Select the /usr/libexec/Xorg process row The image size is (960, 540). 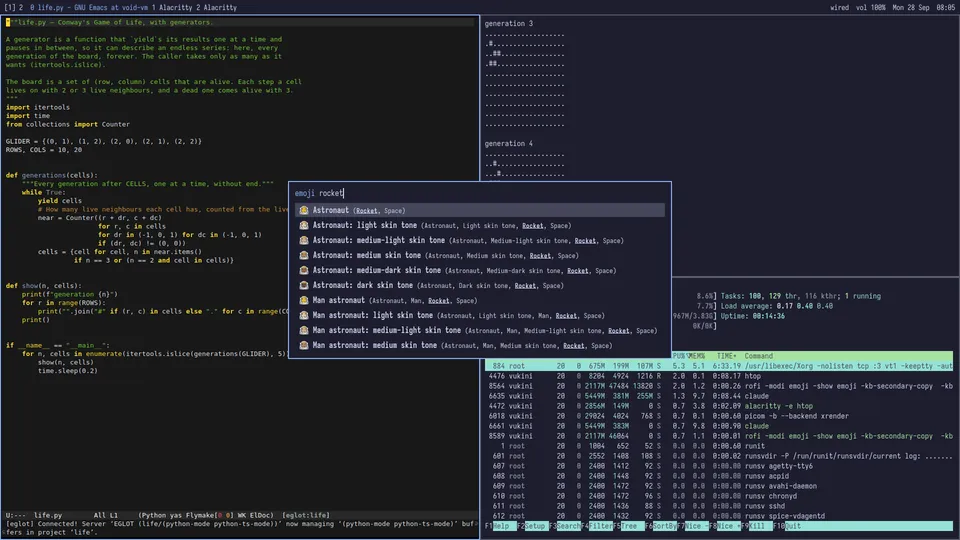(x=719, y=366)
